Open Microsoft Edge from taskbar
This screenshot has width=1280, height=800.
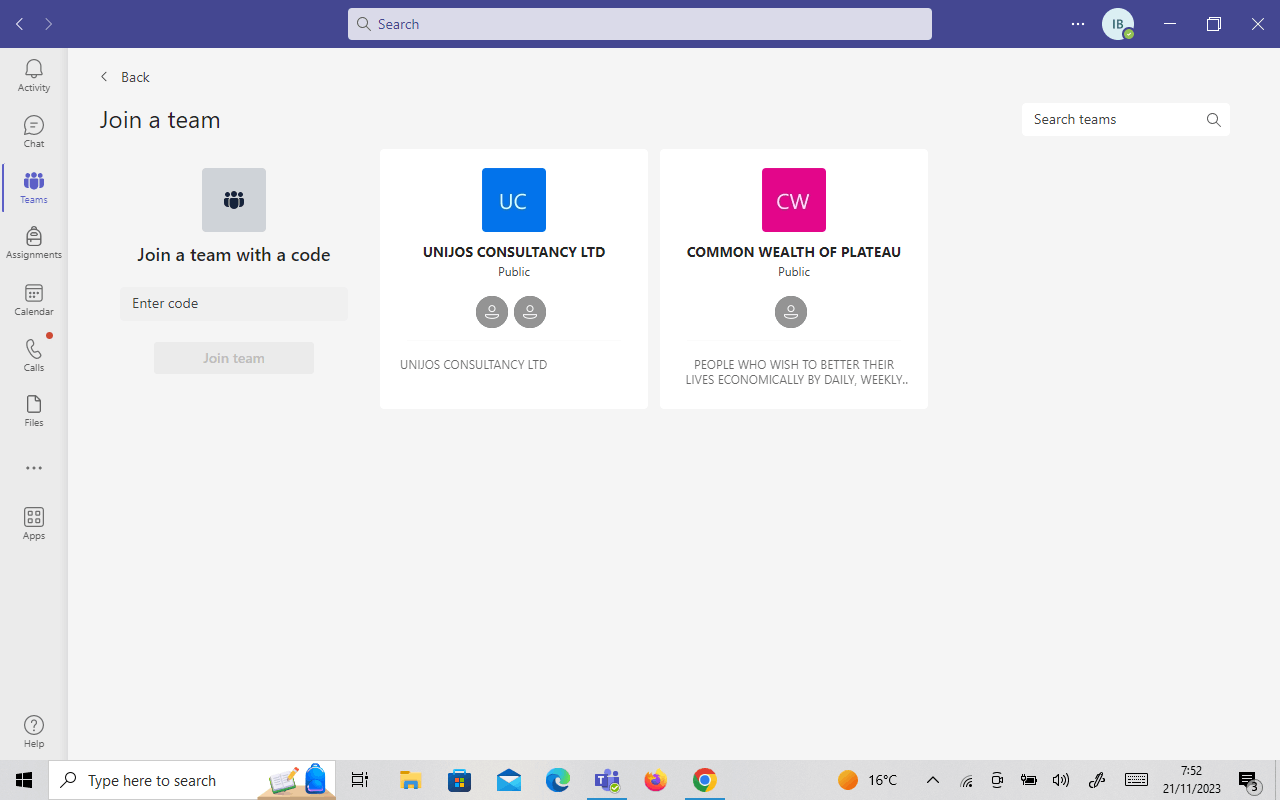point(557,780)
